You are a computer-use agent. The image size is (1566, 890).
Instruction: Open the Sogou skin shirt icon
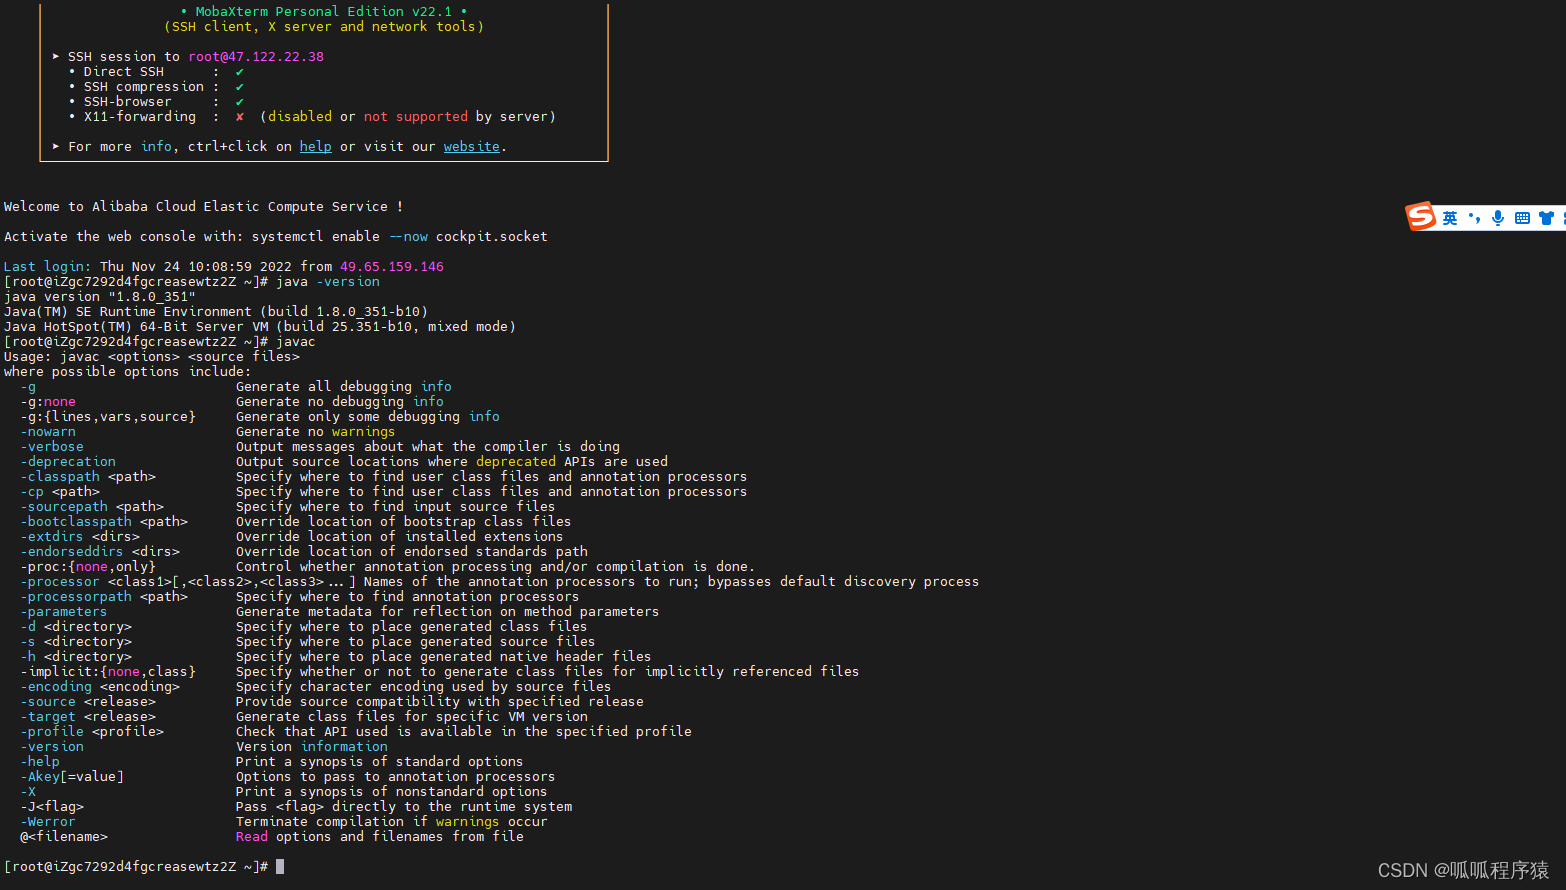click(x=1546, y=218)
